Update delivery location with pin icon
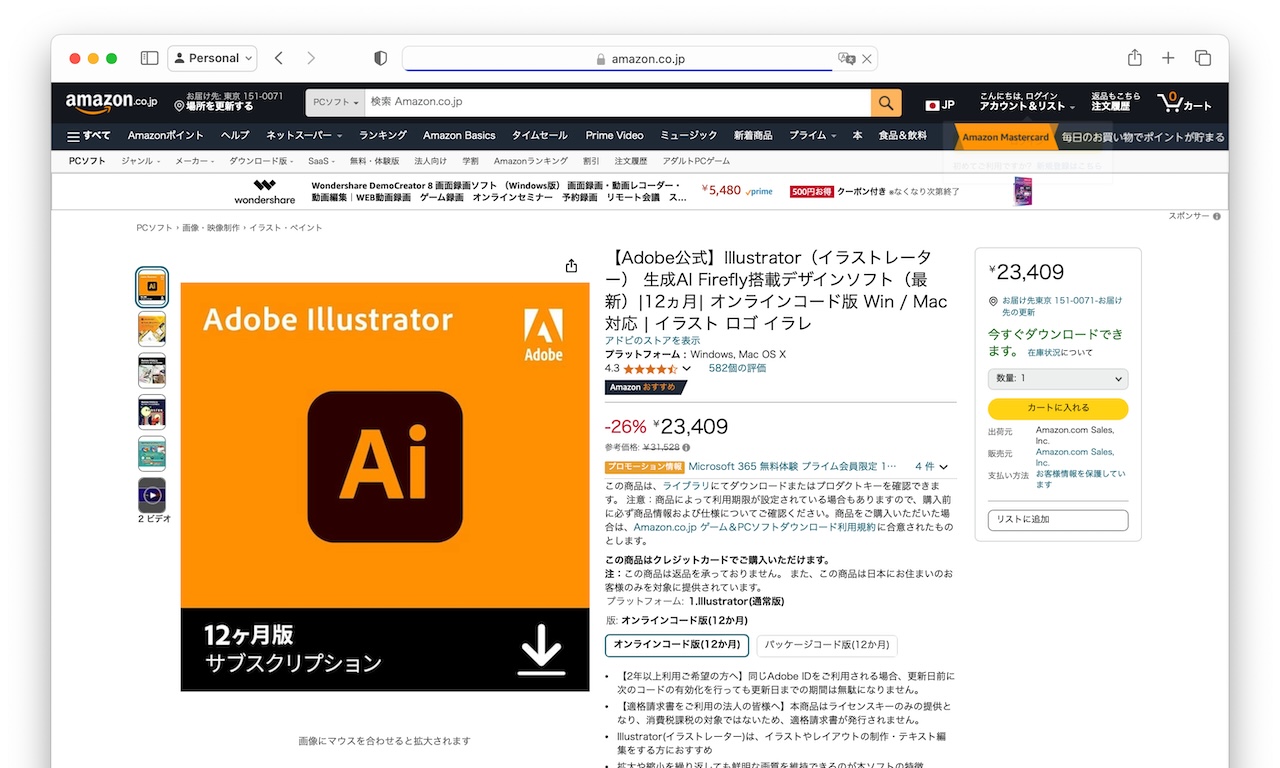Image resolution: width=1280 pixels, height=768 pixels. point(229,102)
